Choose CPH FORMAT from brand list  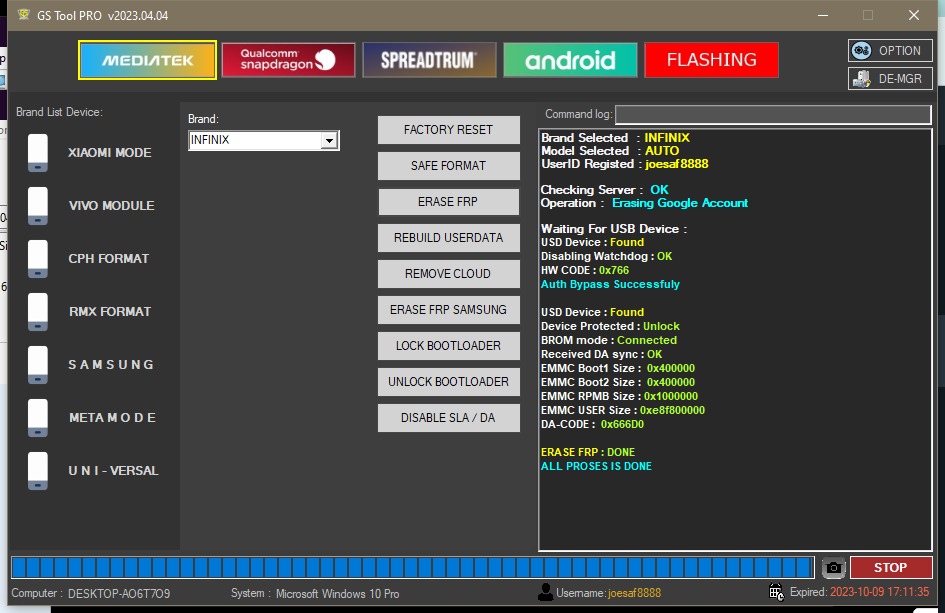(x=108, y=259)
